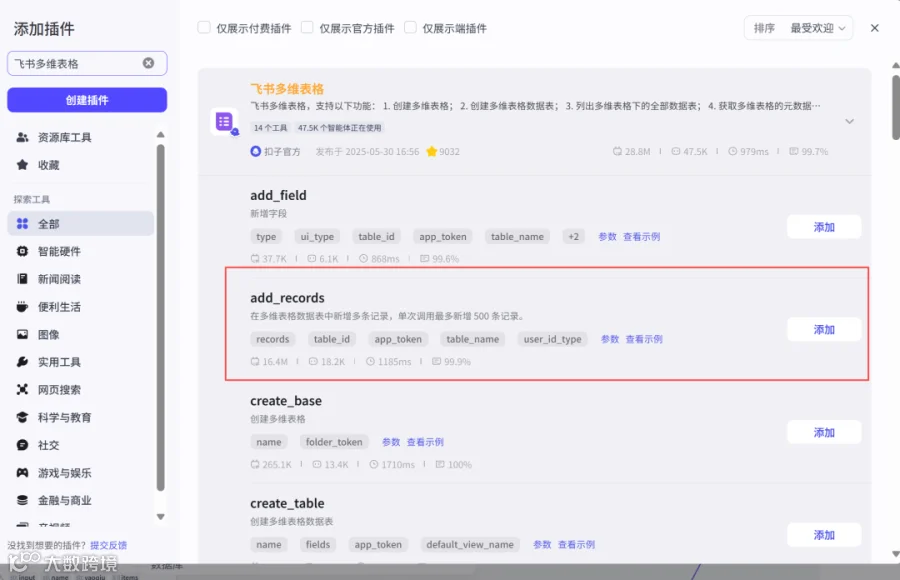Click the star rating 9032 icon

432,152
